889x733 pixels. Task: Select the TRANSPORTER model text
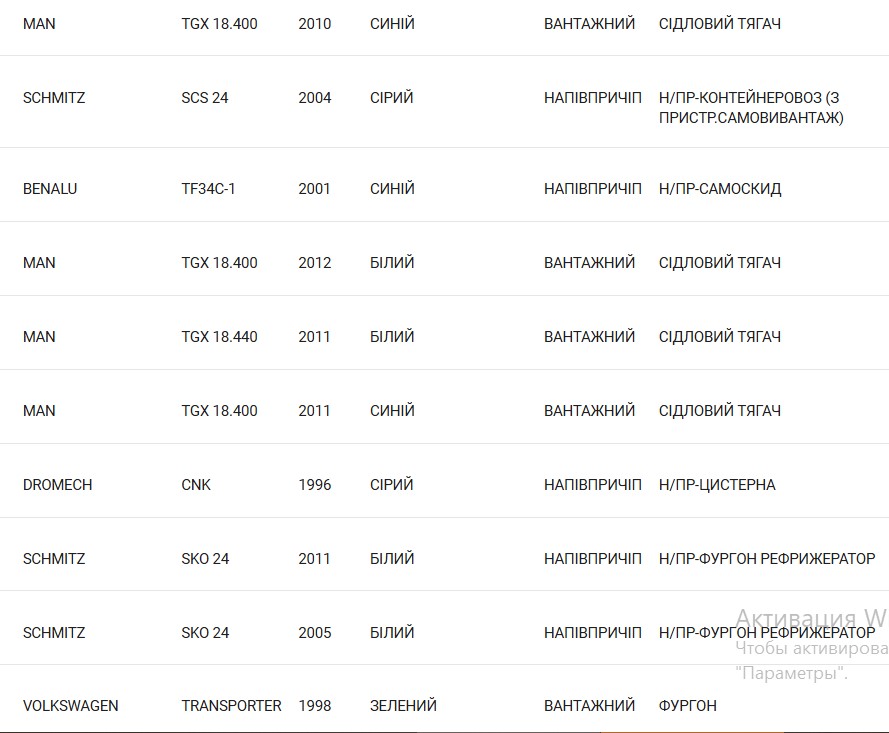click(231, 706)
